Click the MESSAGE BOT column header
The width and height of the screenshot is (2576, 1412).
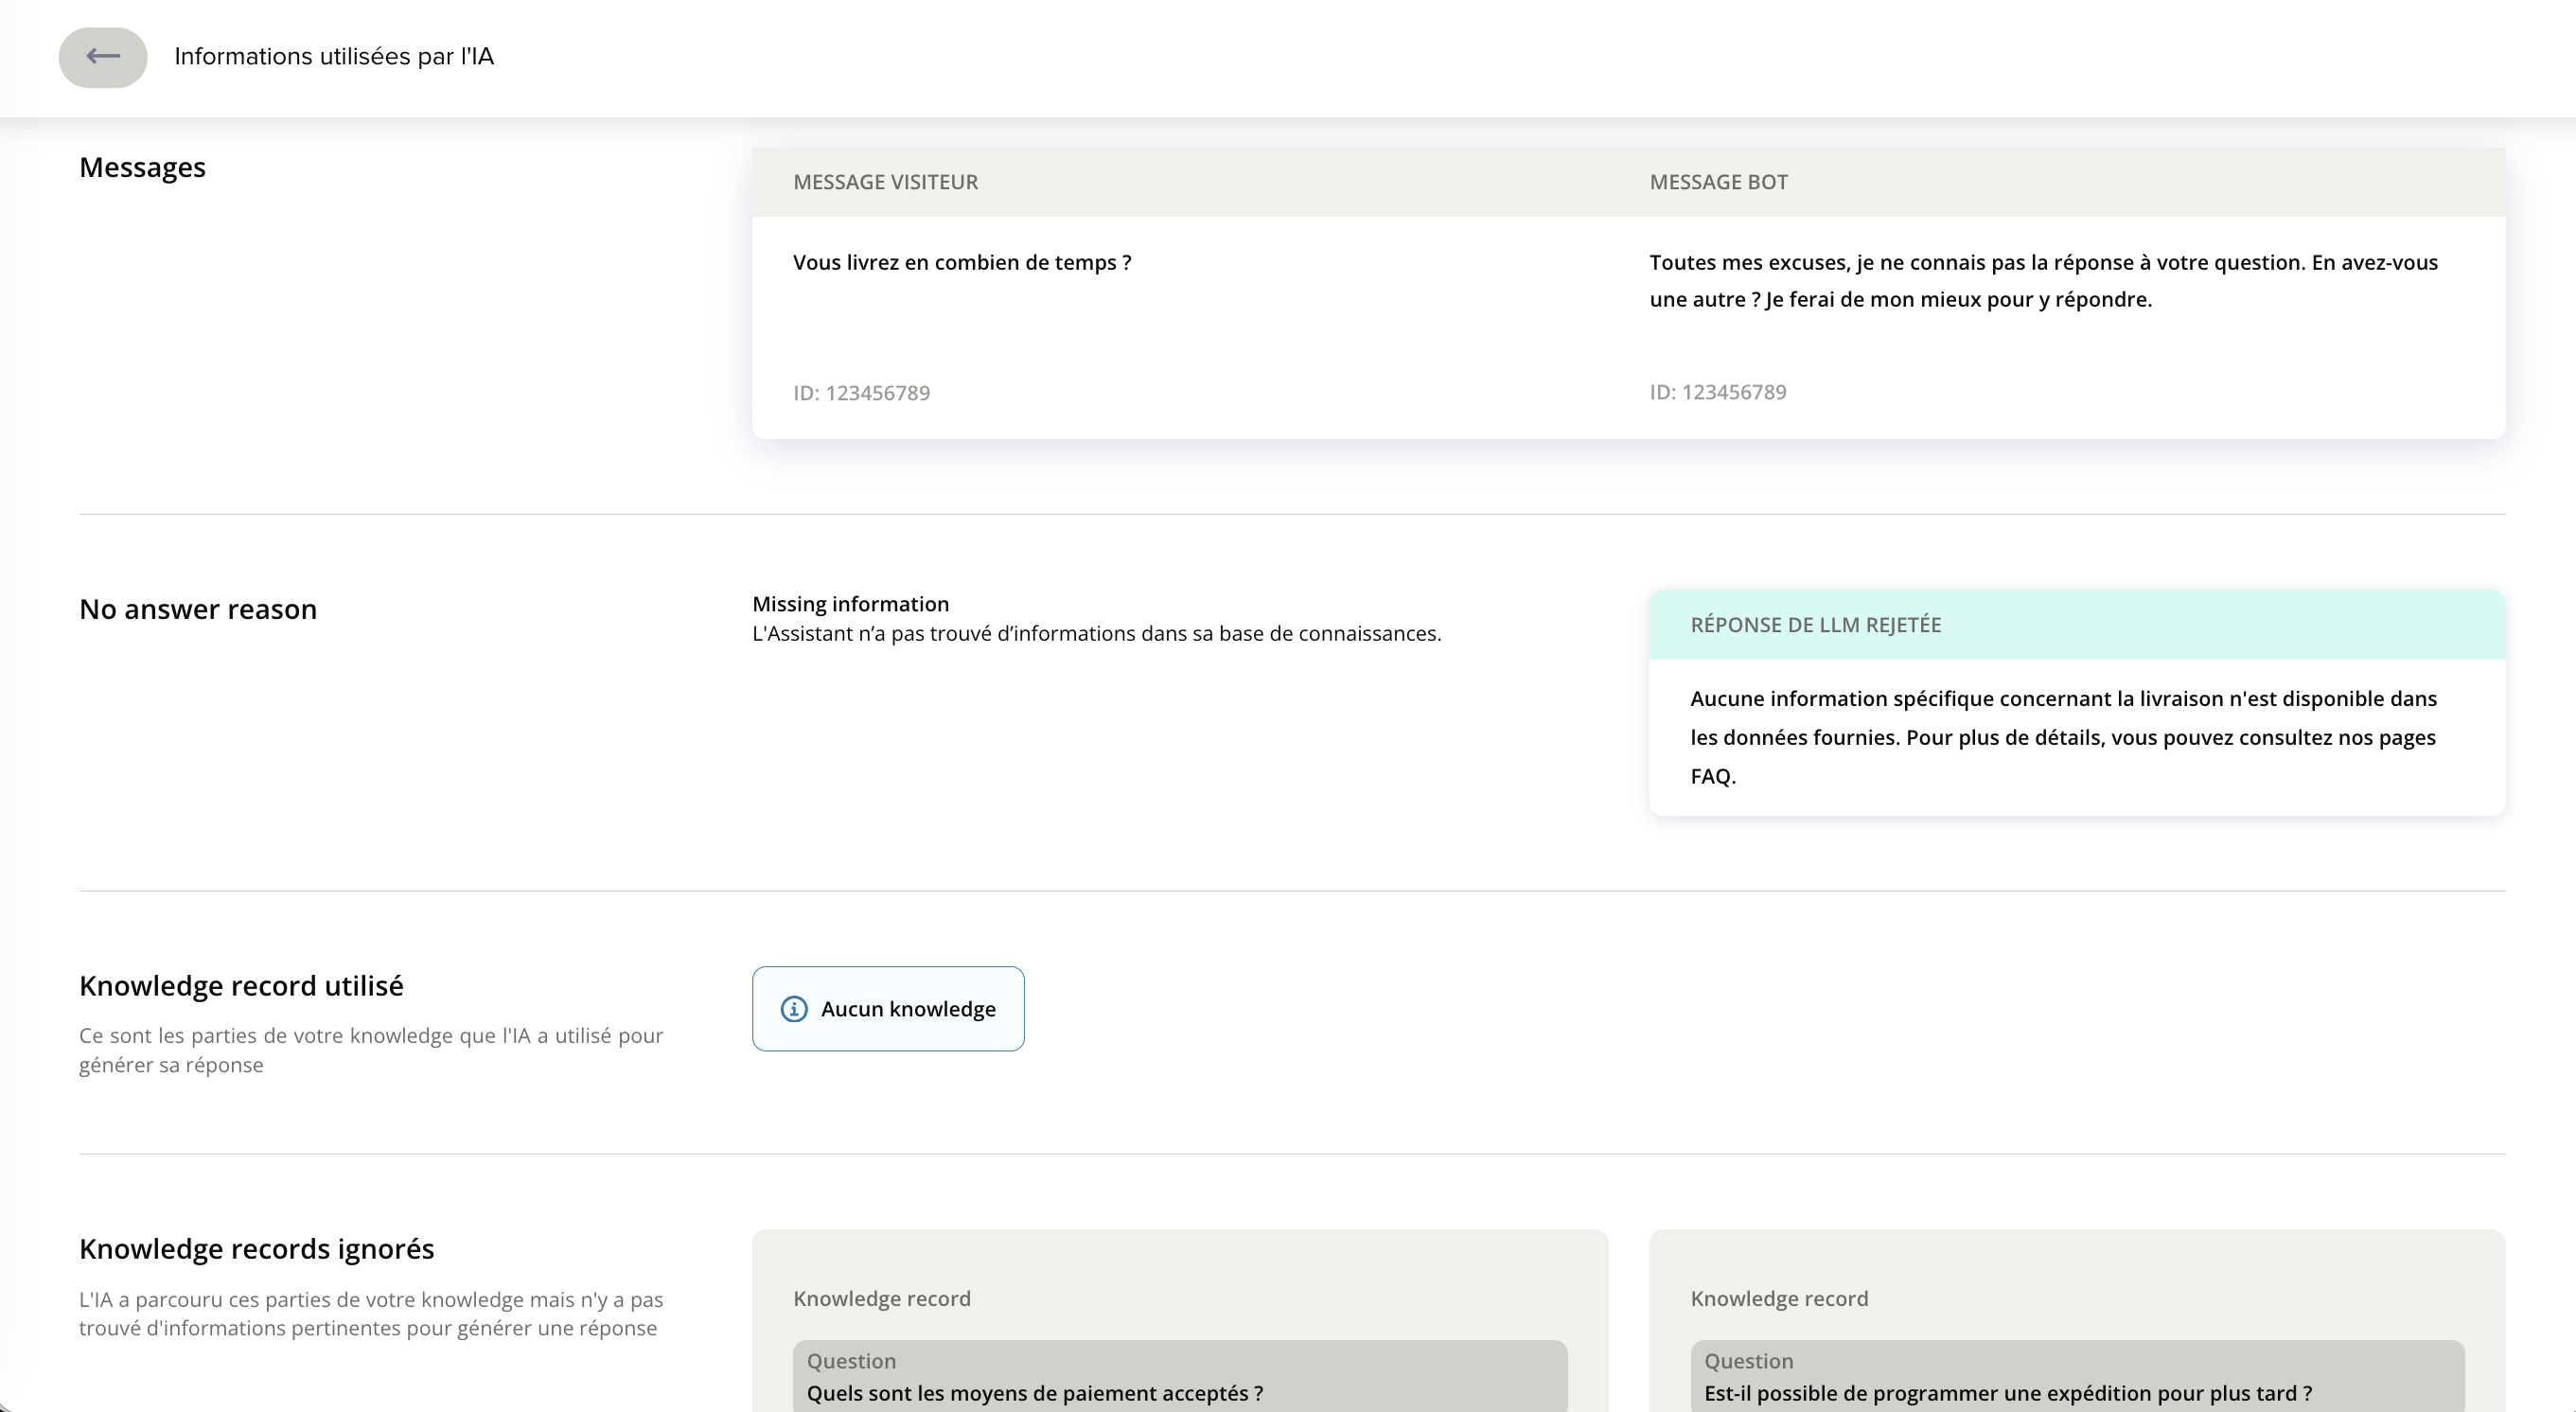1718,182
